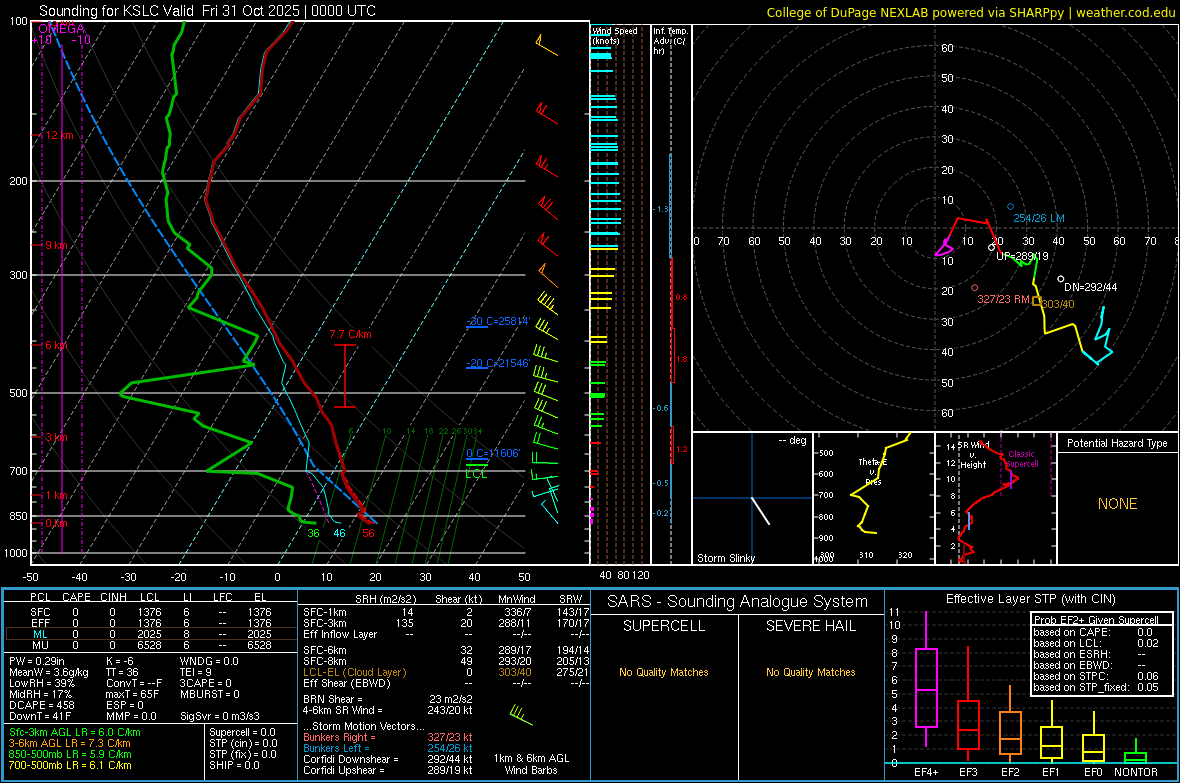Click the EFF parcel row
This screenshot has height=783, width=1180.
(x=151, y=623)
